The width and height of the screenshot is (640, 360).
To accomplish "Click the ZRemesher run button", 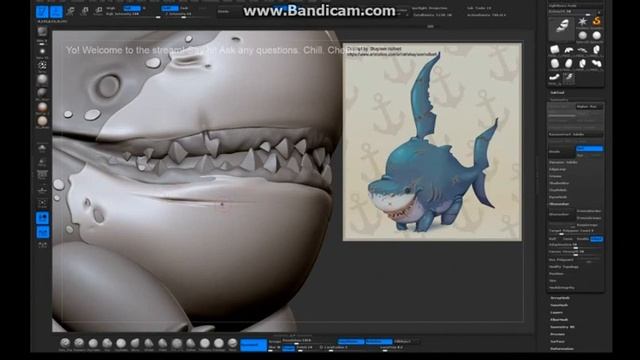I will click(x=561, y=214).
